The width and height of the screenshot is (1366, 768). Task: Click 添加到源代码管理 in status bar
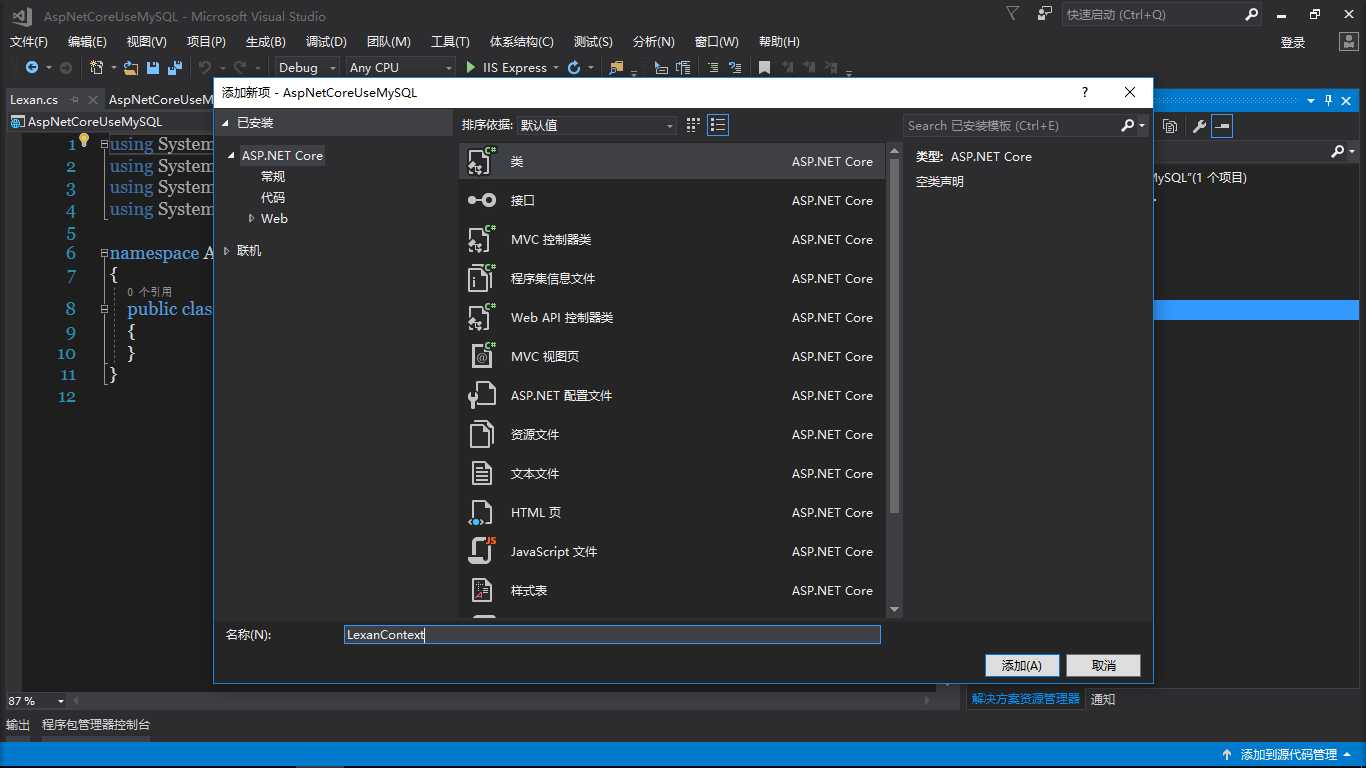click(x=1288, y=754)
